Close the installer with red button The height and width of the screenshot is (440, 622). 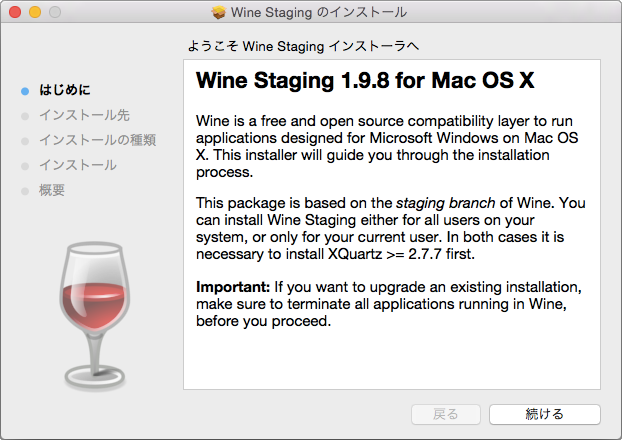(x=15, y=12)
